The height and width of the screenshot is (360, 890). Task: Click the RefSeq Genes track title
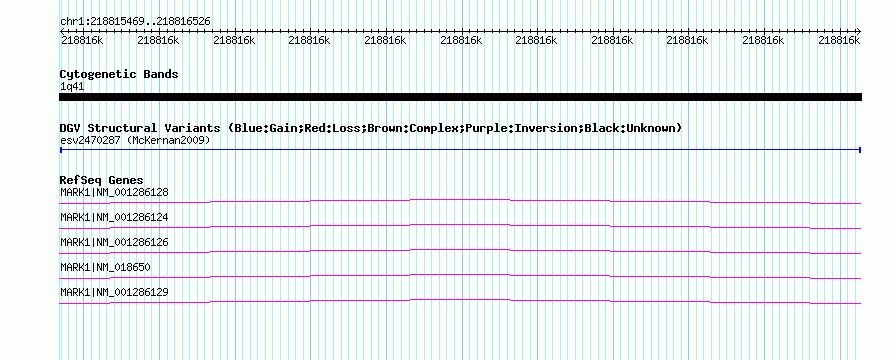[x=102, y=181]
